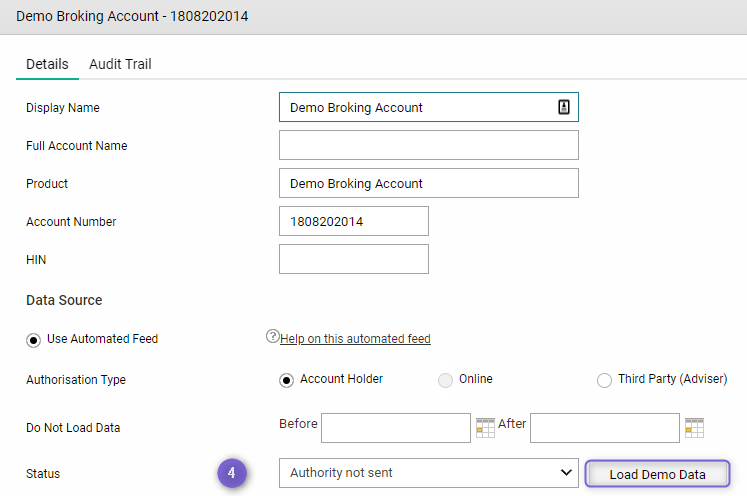The image size is (747, 496).
Task: Expand the Status dropdown
Action: [429, 473]
